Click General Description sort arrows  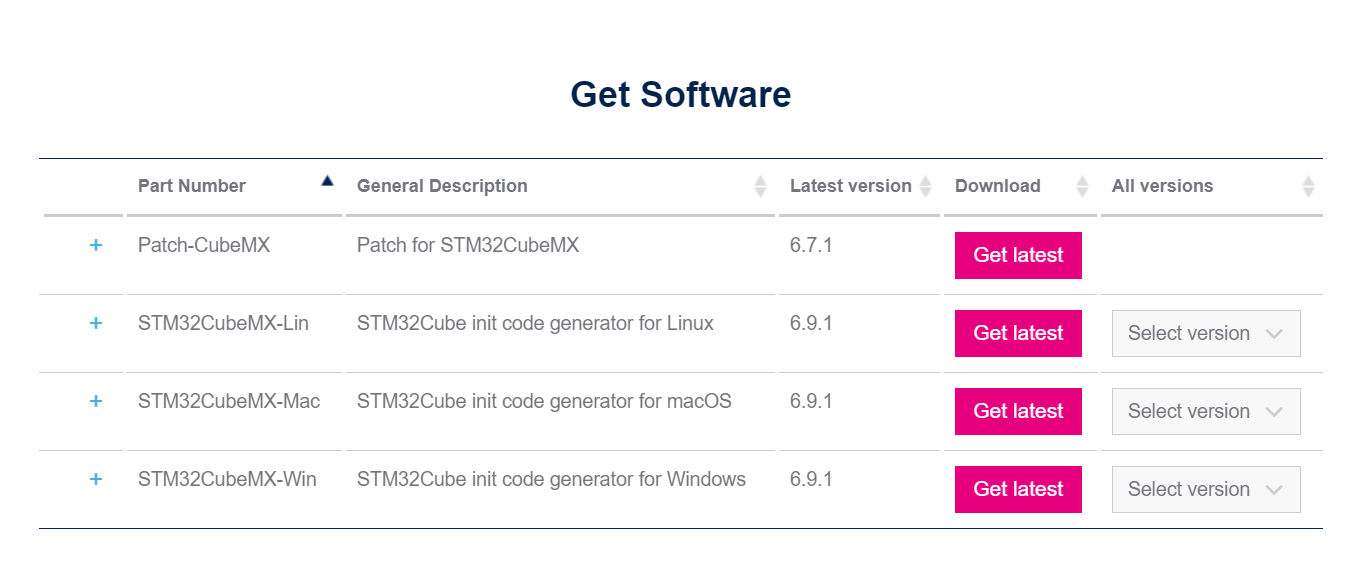click(x=760, y=186)
